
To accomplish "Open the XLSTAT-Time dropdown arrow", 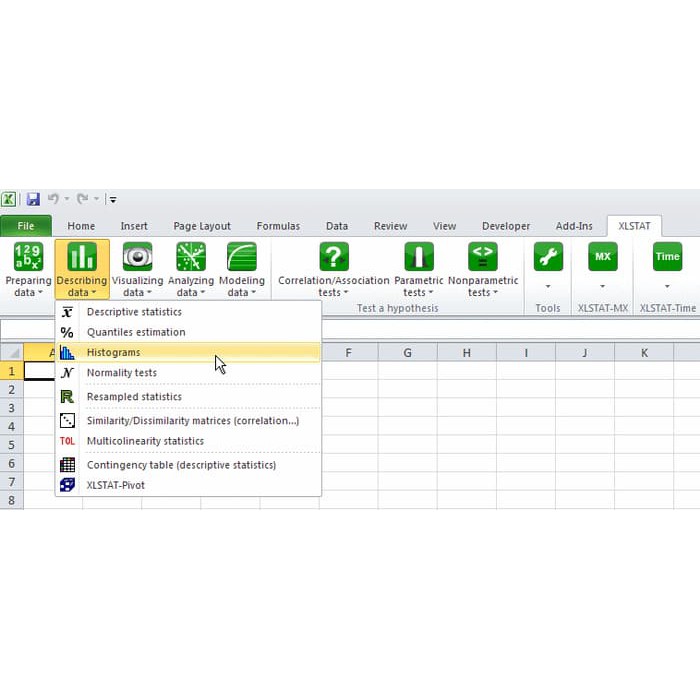I will pyautogui.click(x=667, y=286).
